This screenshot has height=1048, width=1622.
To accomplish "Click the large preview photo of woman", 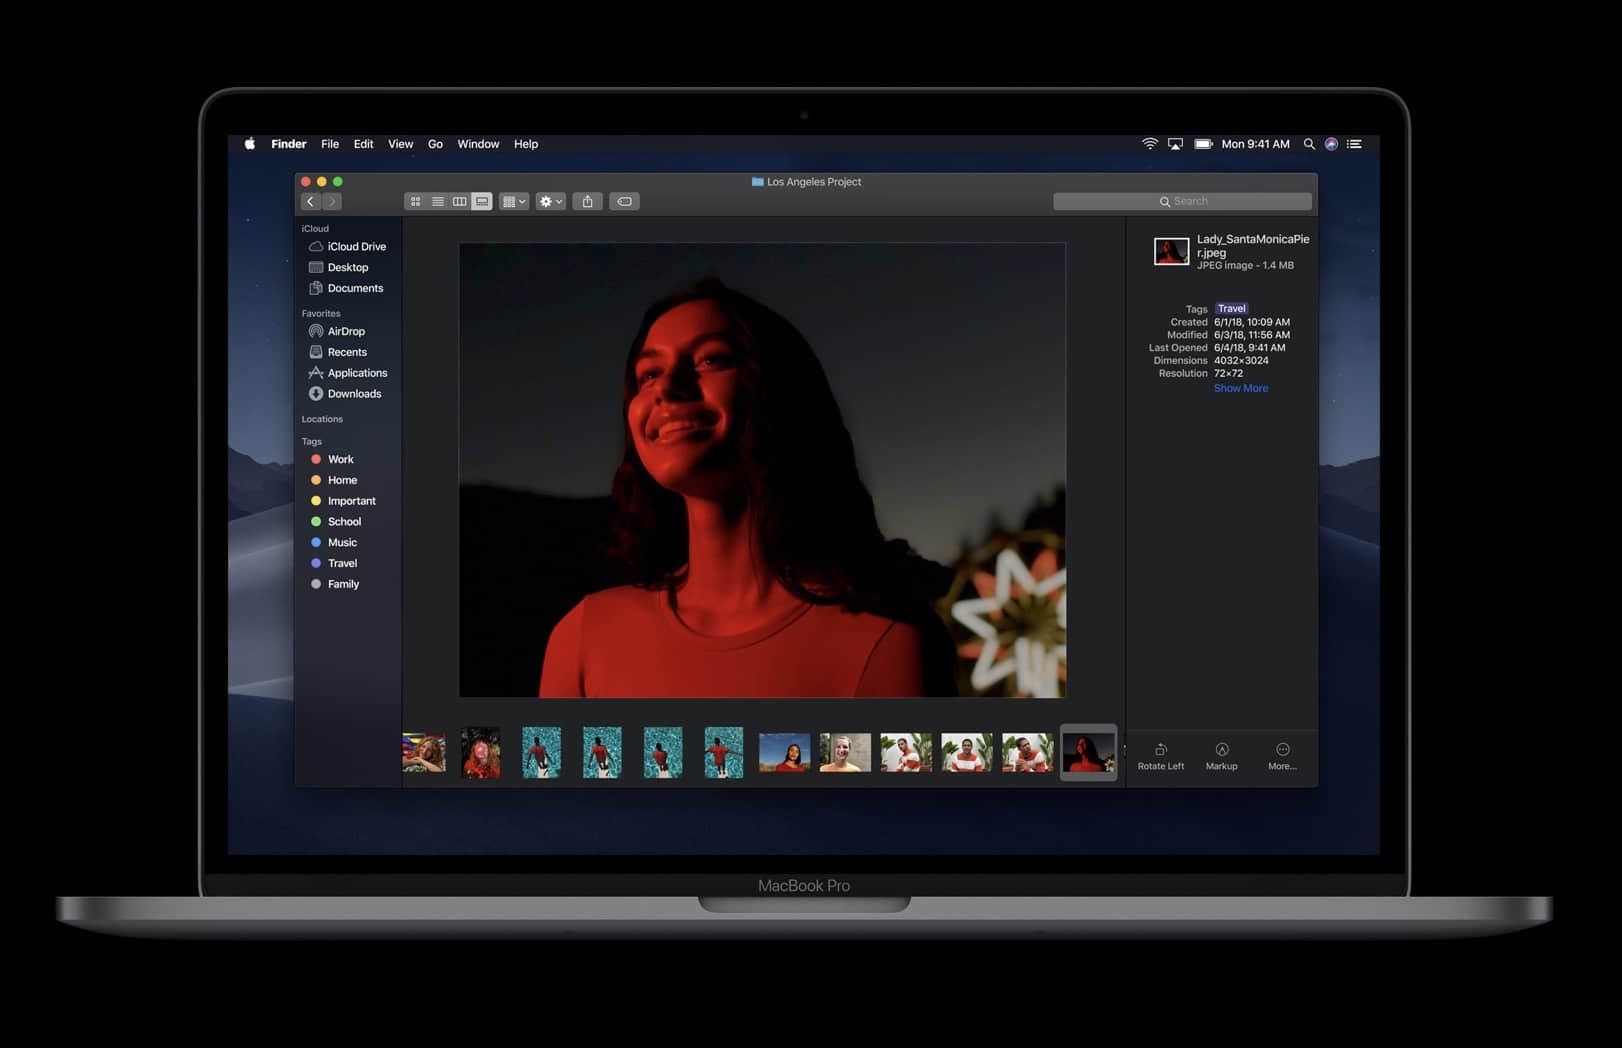I will point(762,470).
